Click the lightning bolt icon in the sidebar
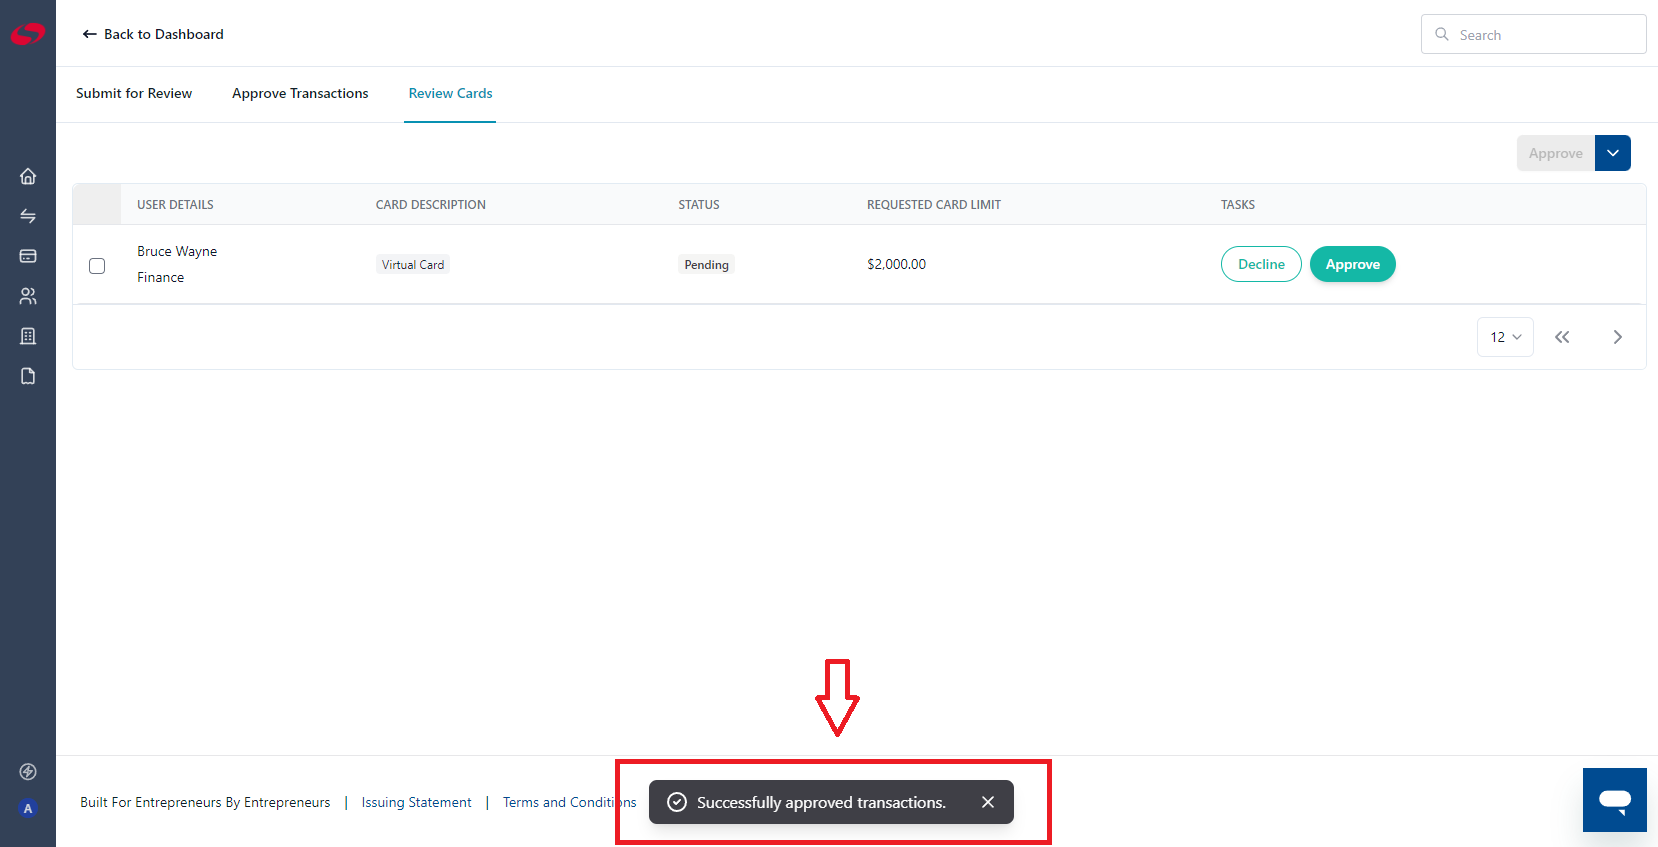 tap(28, 772)
